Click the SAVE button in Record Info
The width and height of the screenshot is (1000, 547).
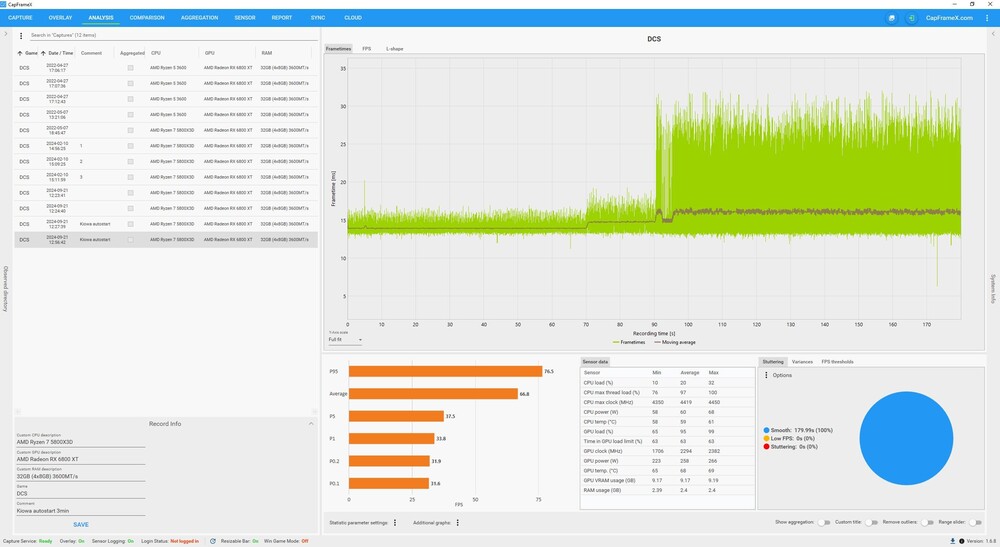[x=81, y=525]
